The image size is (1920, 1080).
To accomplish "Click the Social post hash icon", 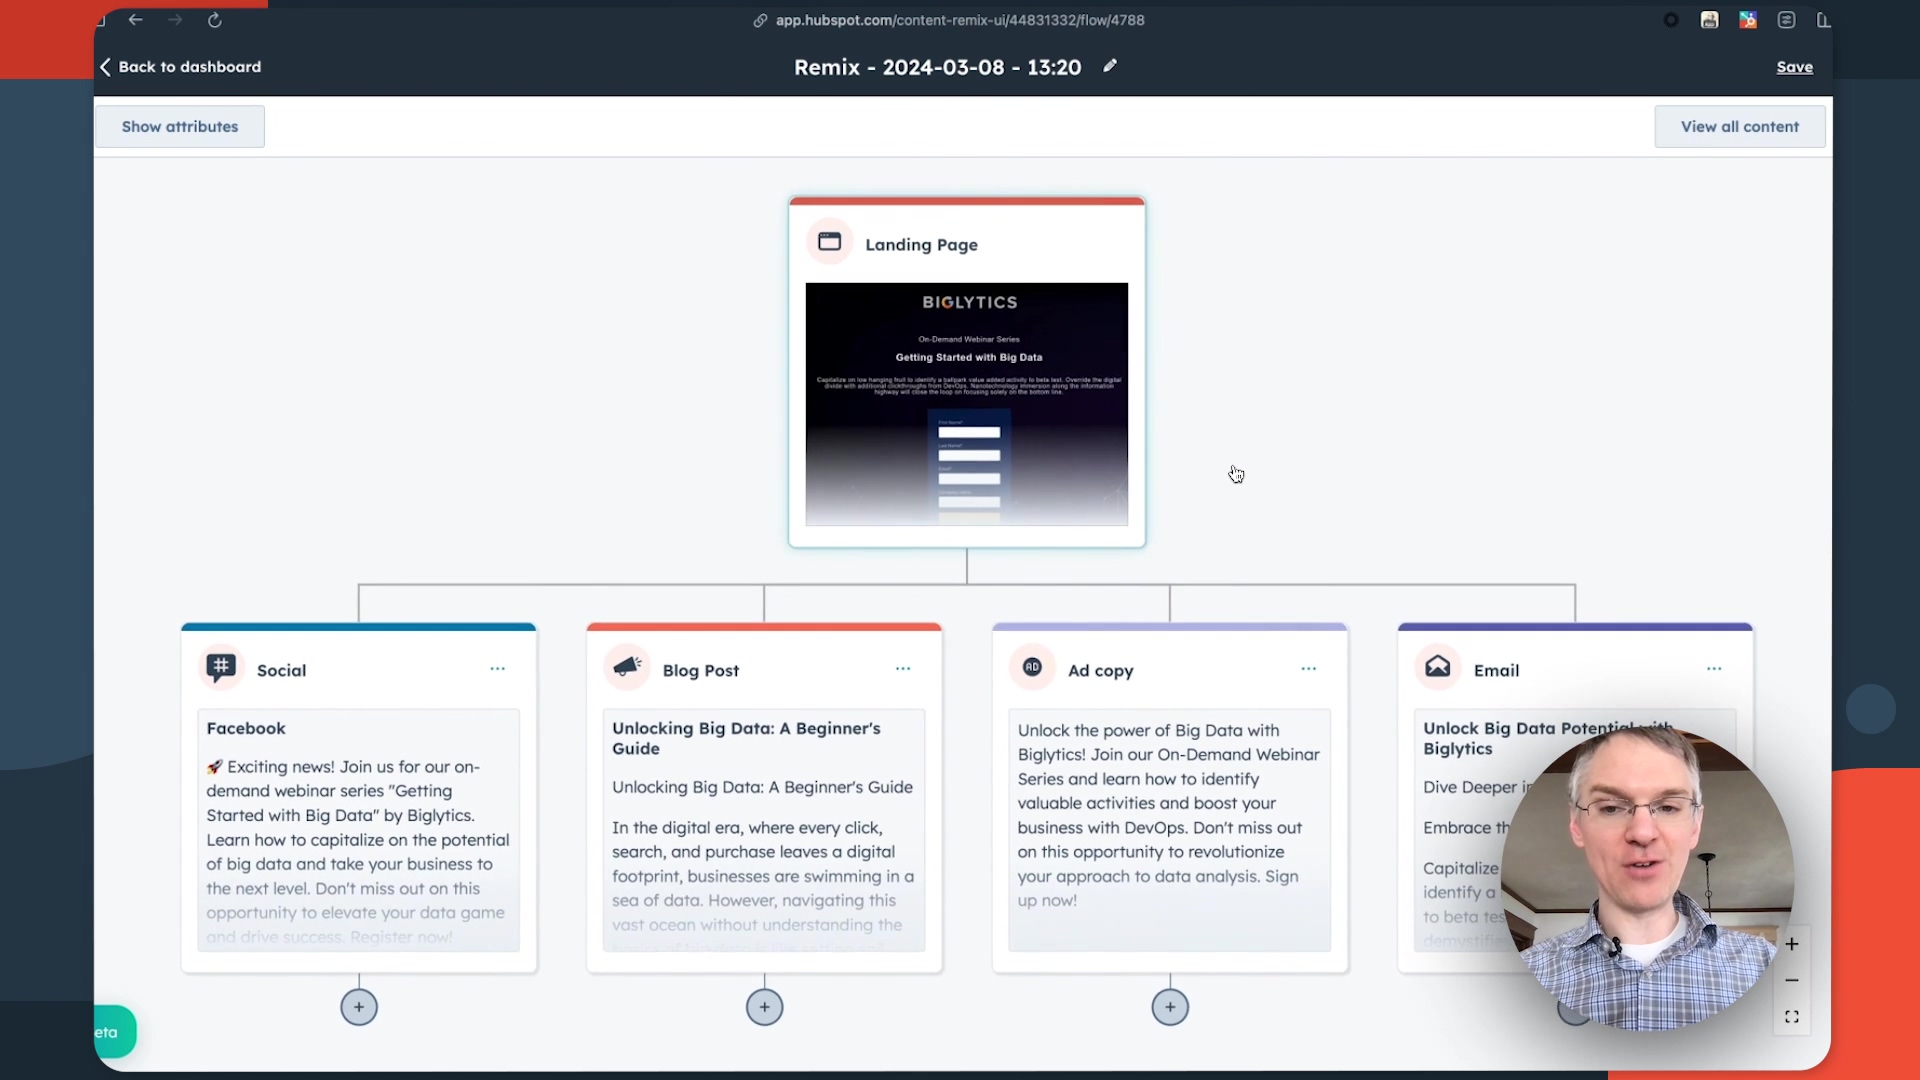I will pyautogui.click(x=220, y=667).
